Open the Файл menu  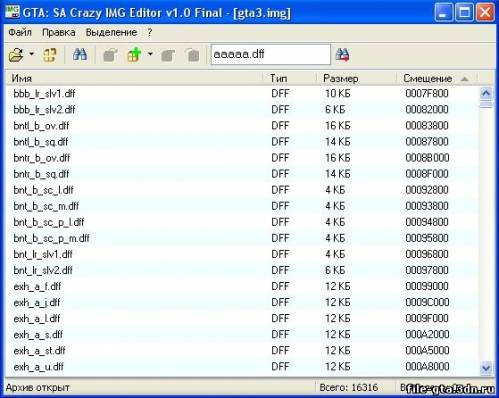point(20,32)
